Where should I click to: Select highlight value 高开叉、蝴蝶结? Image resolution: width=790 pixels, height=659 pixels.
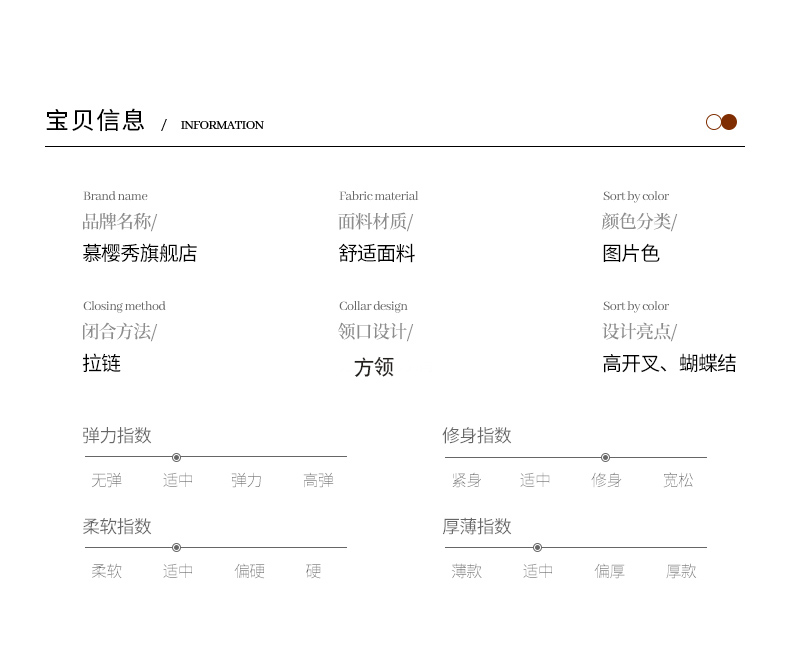(669, 363)
